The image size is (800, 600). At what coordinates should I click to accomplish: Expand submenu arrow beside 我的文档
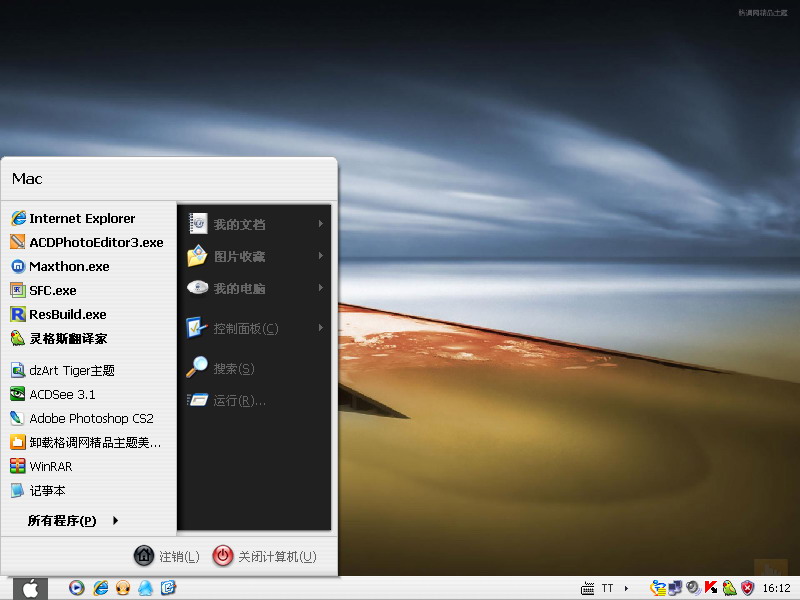[x=320, y=223]
